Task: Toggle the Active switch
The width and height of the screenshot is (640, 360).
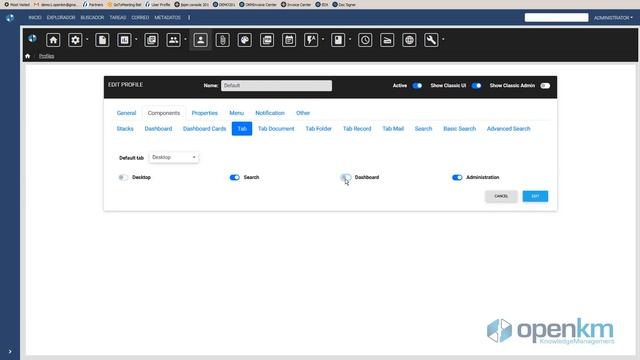Action: pos(417,86)
